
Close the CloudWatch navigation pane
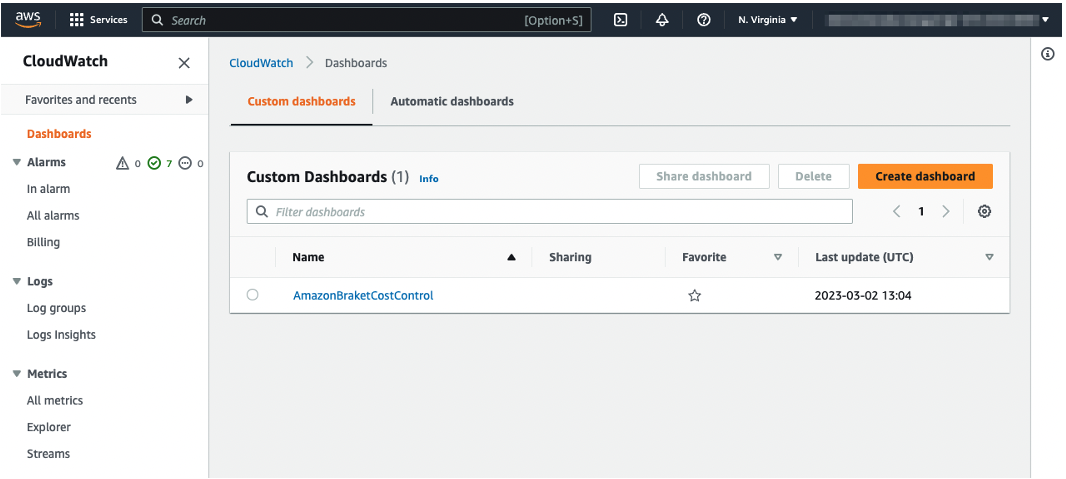pyautogui.click(x=184, y=63)
